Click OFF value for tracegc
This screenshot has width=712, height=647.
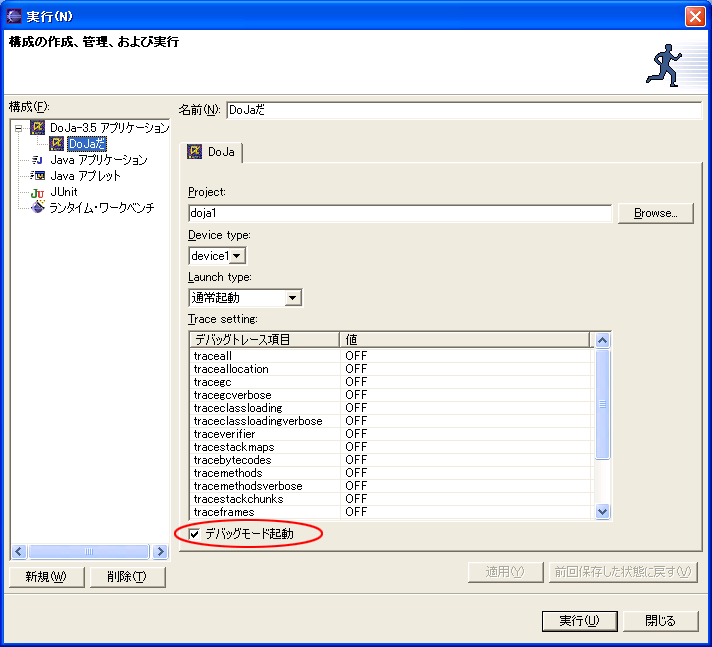(356, 382)
